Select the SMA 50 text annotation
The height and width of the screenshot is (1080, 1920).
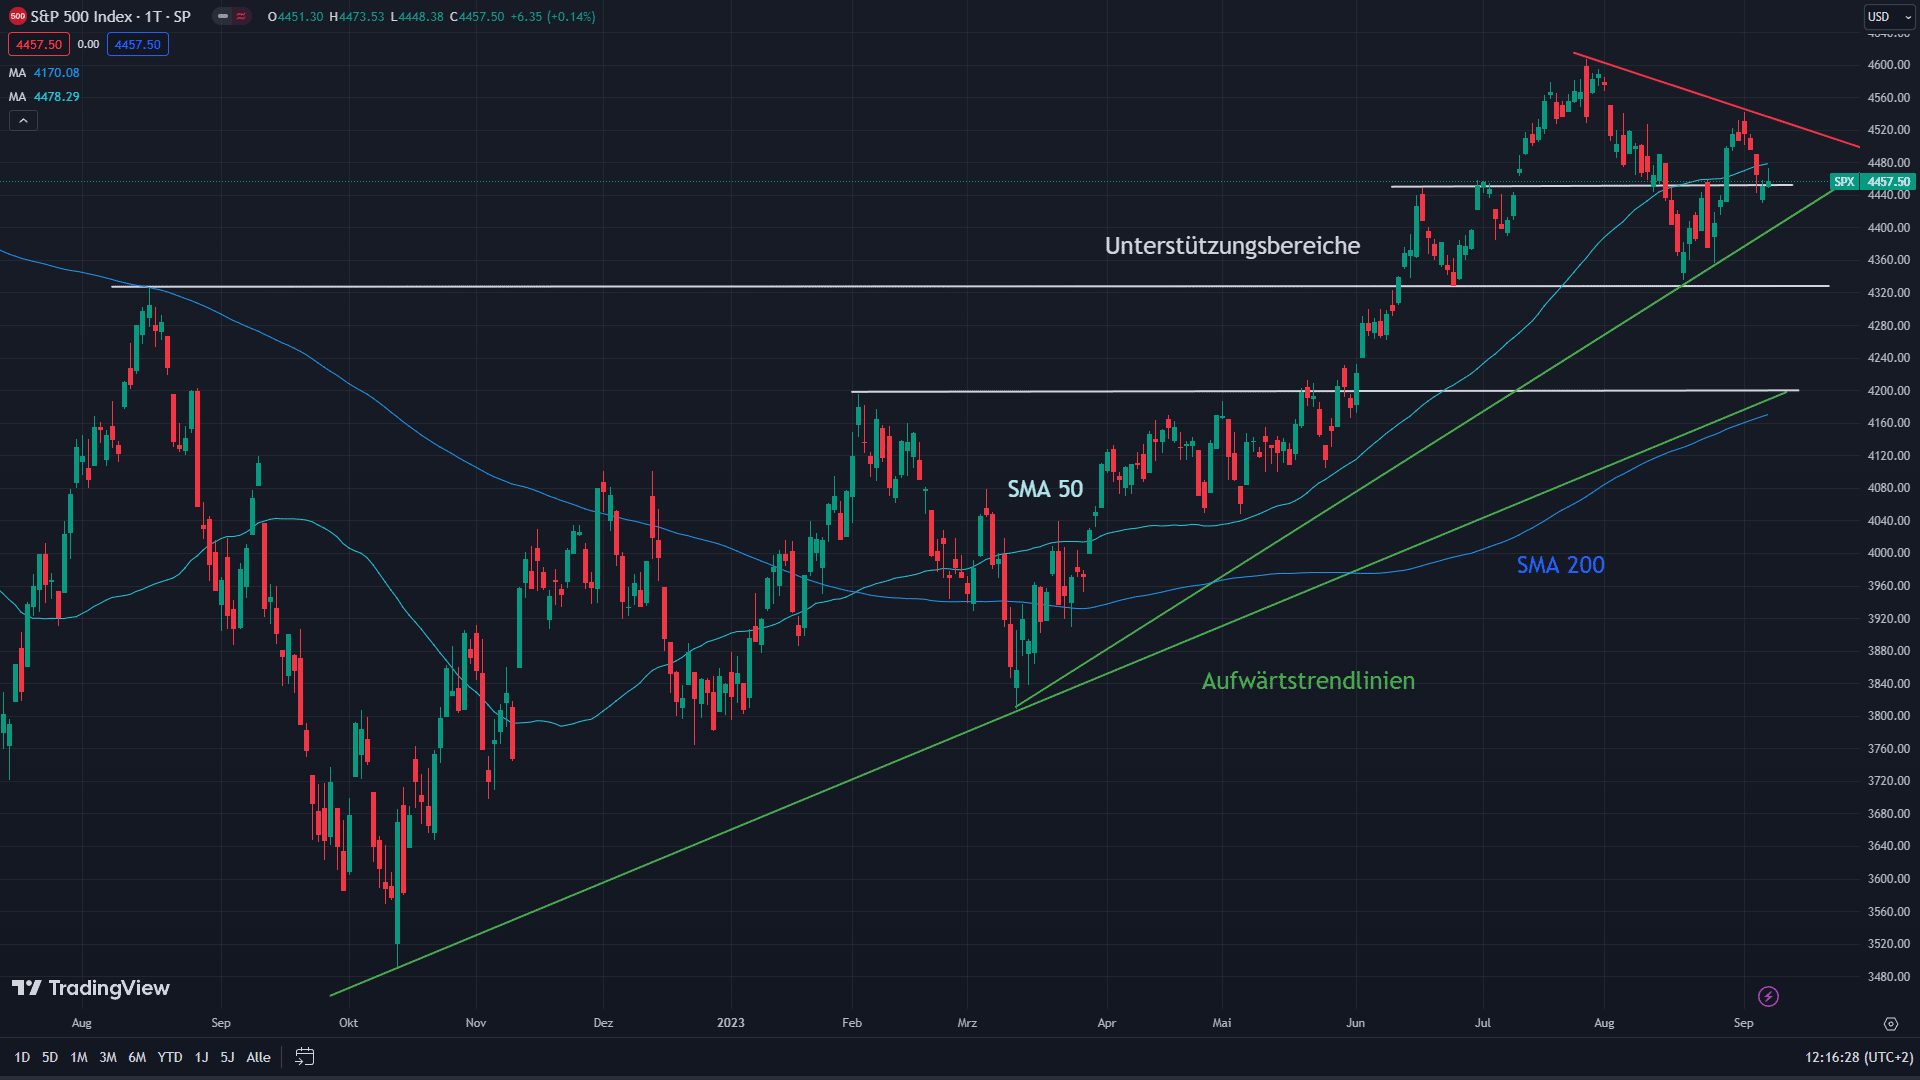pos(1045,489)
